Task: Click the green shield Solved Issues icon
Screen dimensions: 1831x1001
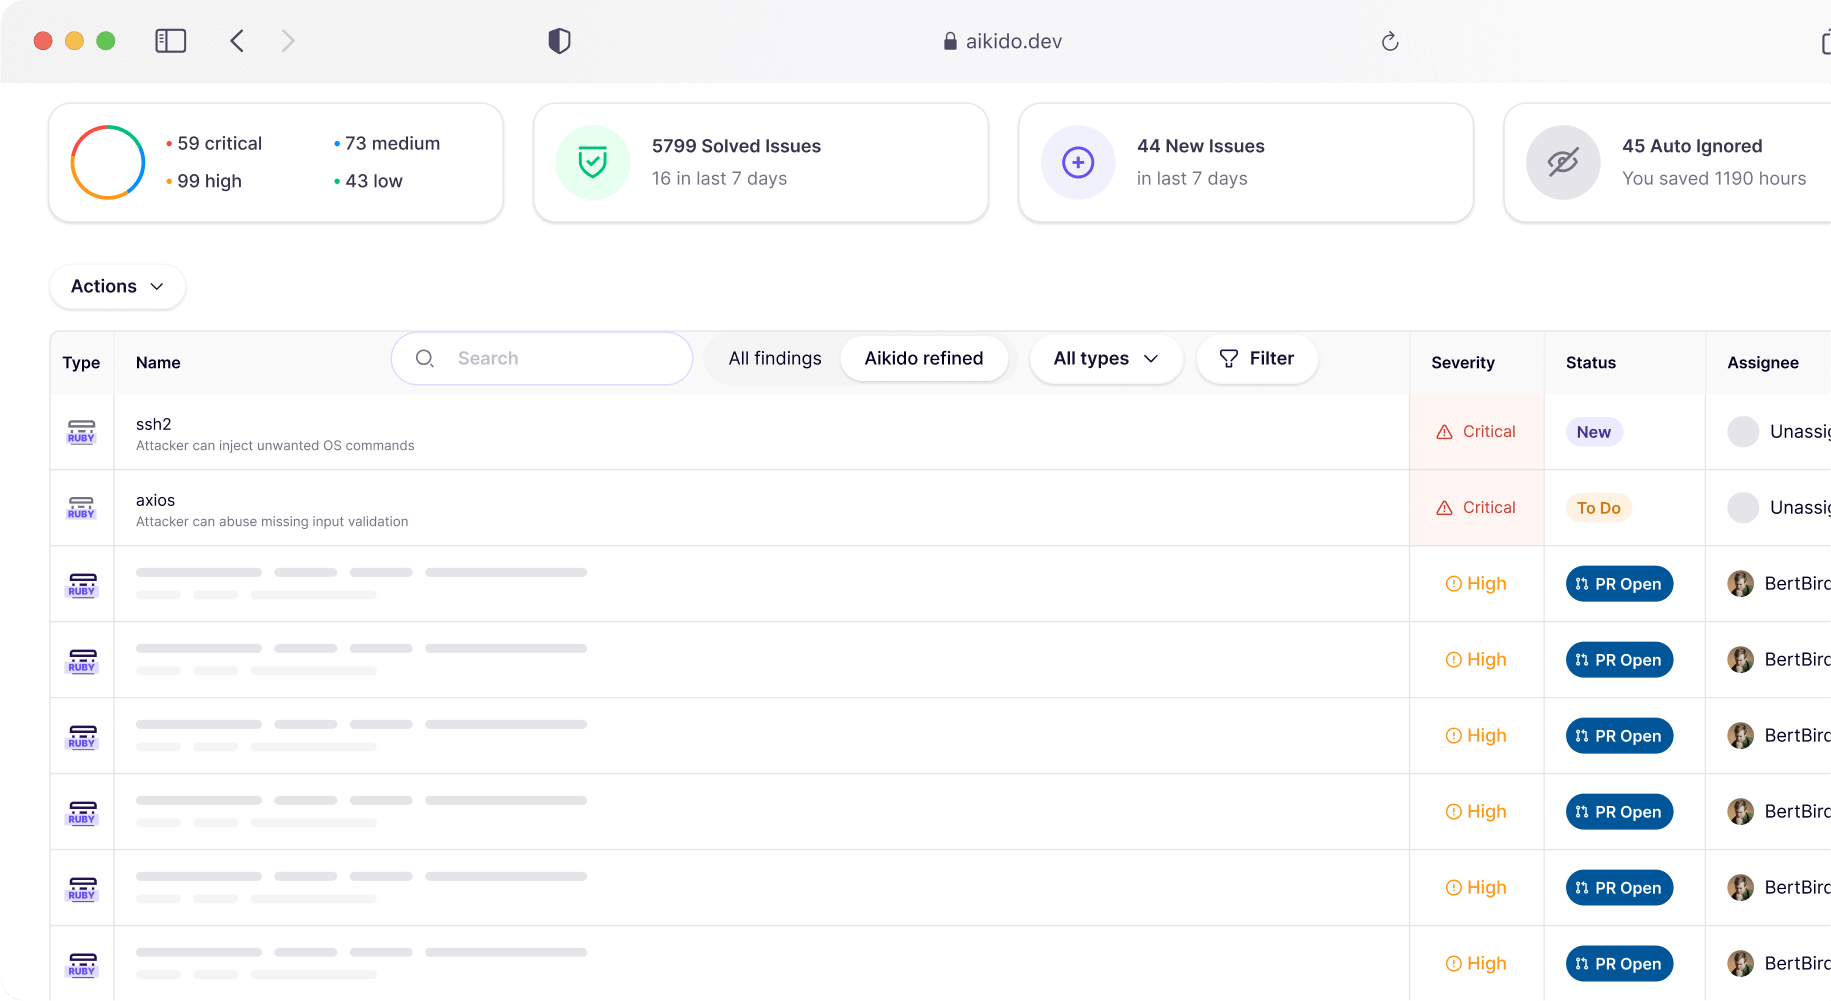Action: coord(593,162)
